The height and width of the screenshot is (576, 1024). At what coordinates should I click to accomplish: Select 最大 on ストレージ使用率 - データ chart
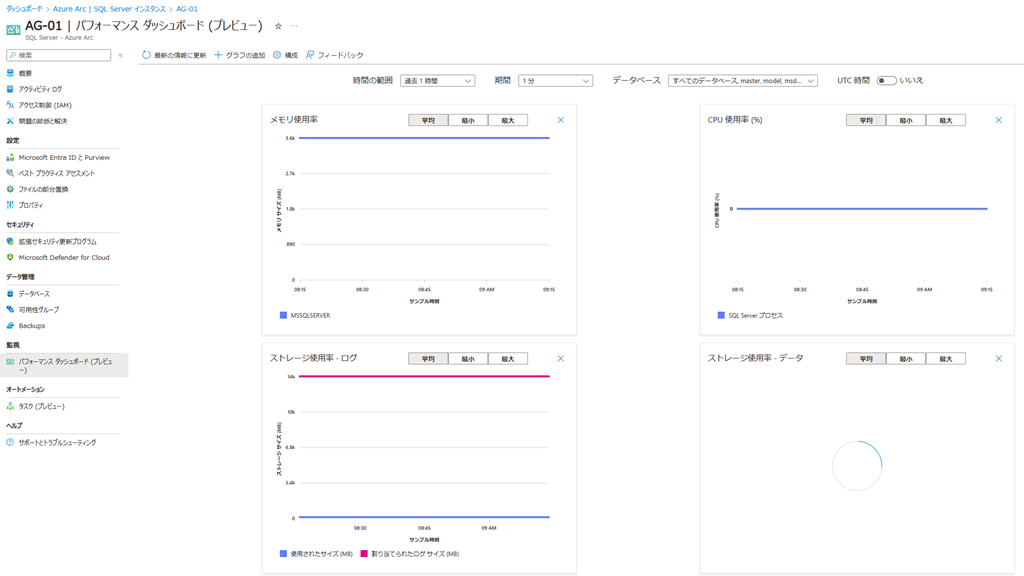coord(946,359)
